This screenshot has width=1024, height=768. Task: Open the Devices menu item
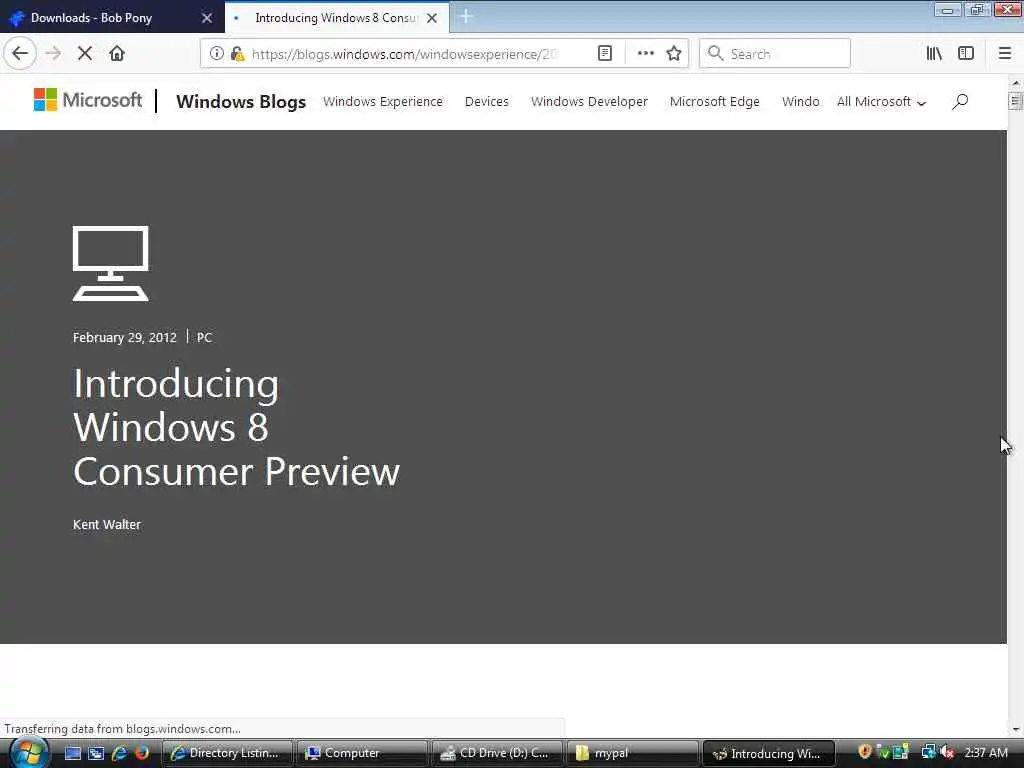point(487,102)
